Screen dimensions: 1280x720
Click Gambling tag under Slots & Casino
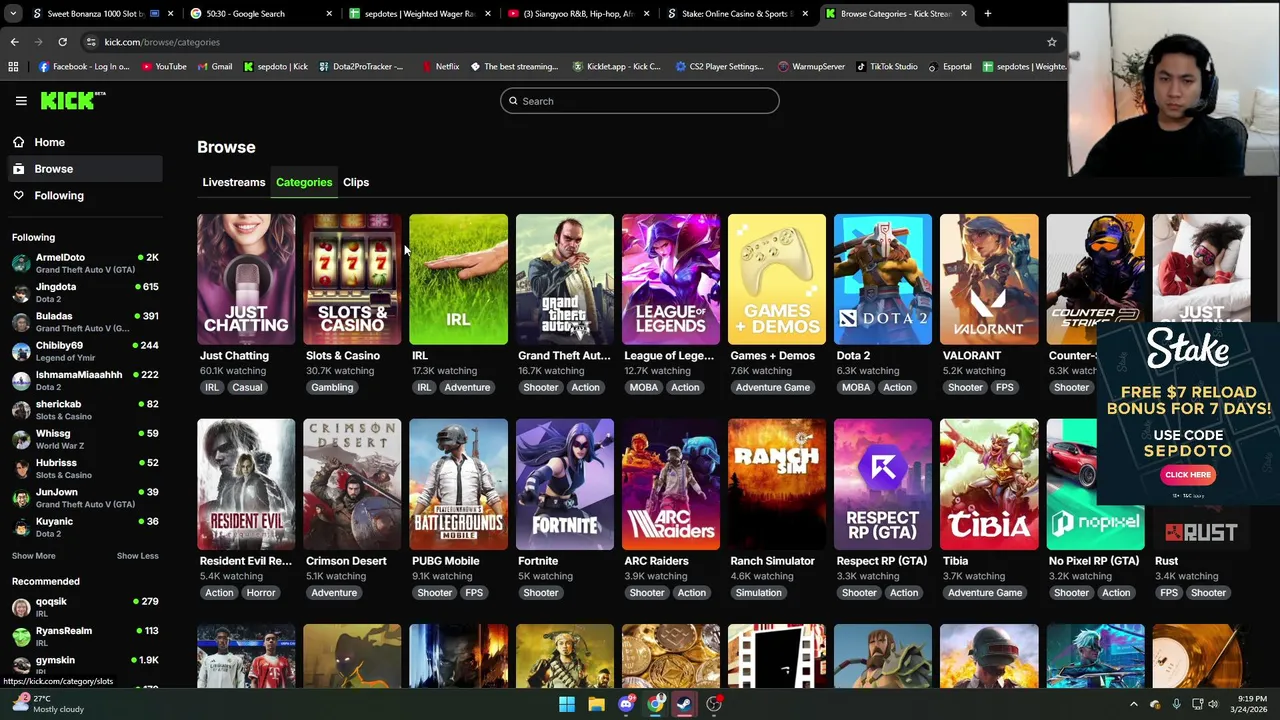(x=332, y=387)
